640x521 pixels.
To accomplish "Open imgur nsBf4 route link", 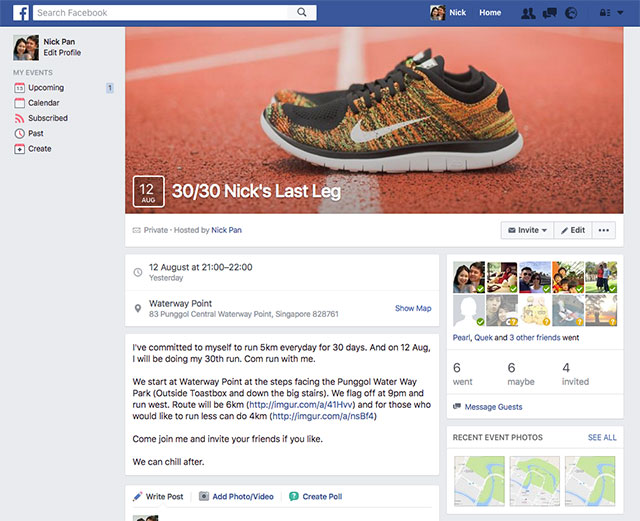I will [323, 416].
